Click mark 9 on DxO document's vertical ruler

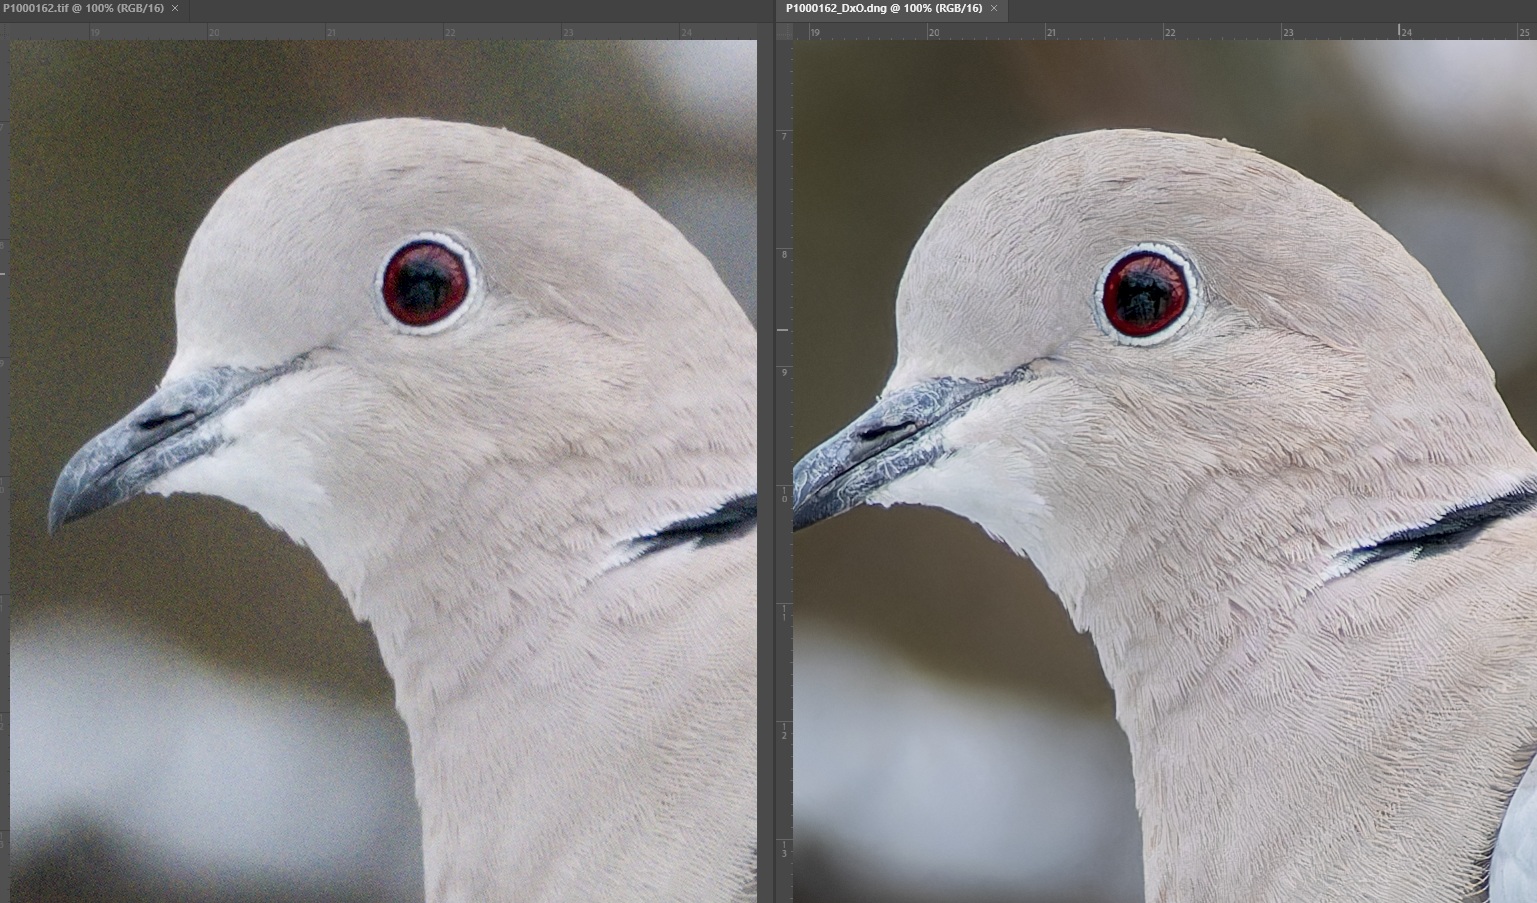784,373
